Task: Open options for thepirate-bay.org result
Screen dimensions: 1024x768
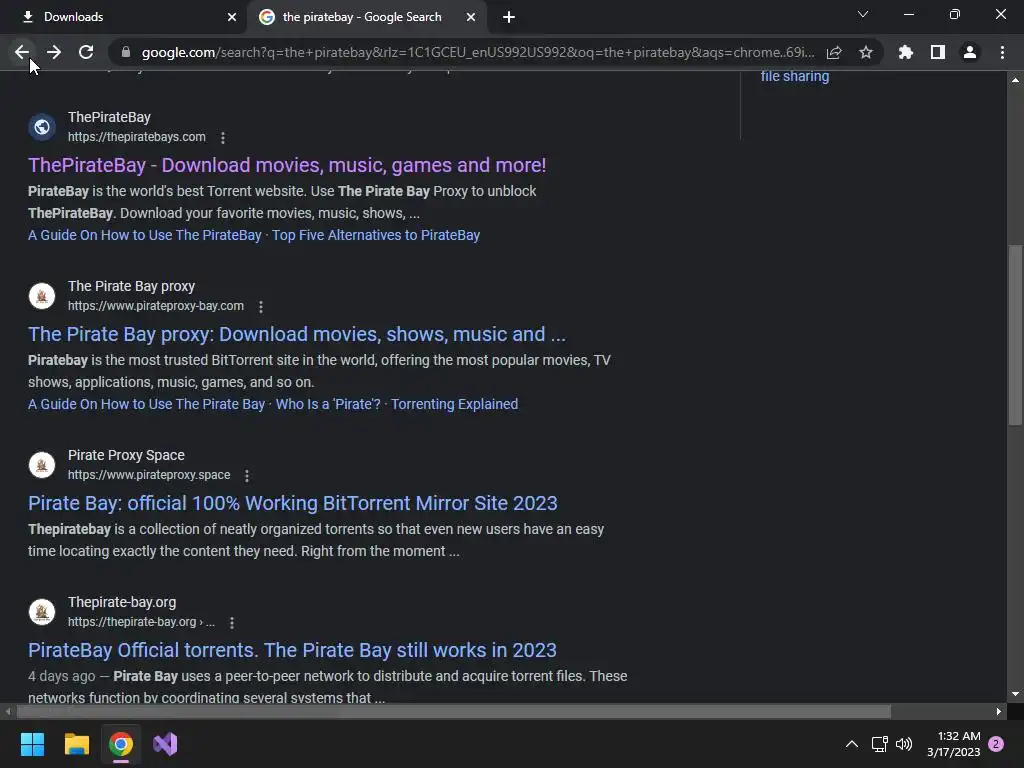Action: point(232,622)
